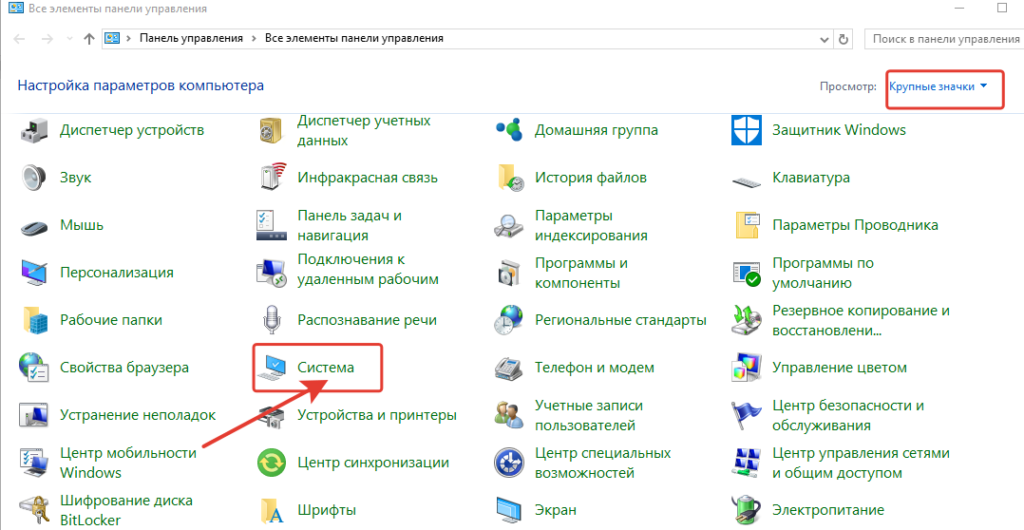Click the Шрифты fonts icon
Viewport: 1024px width, 530px height.
click(272, 508)
